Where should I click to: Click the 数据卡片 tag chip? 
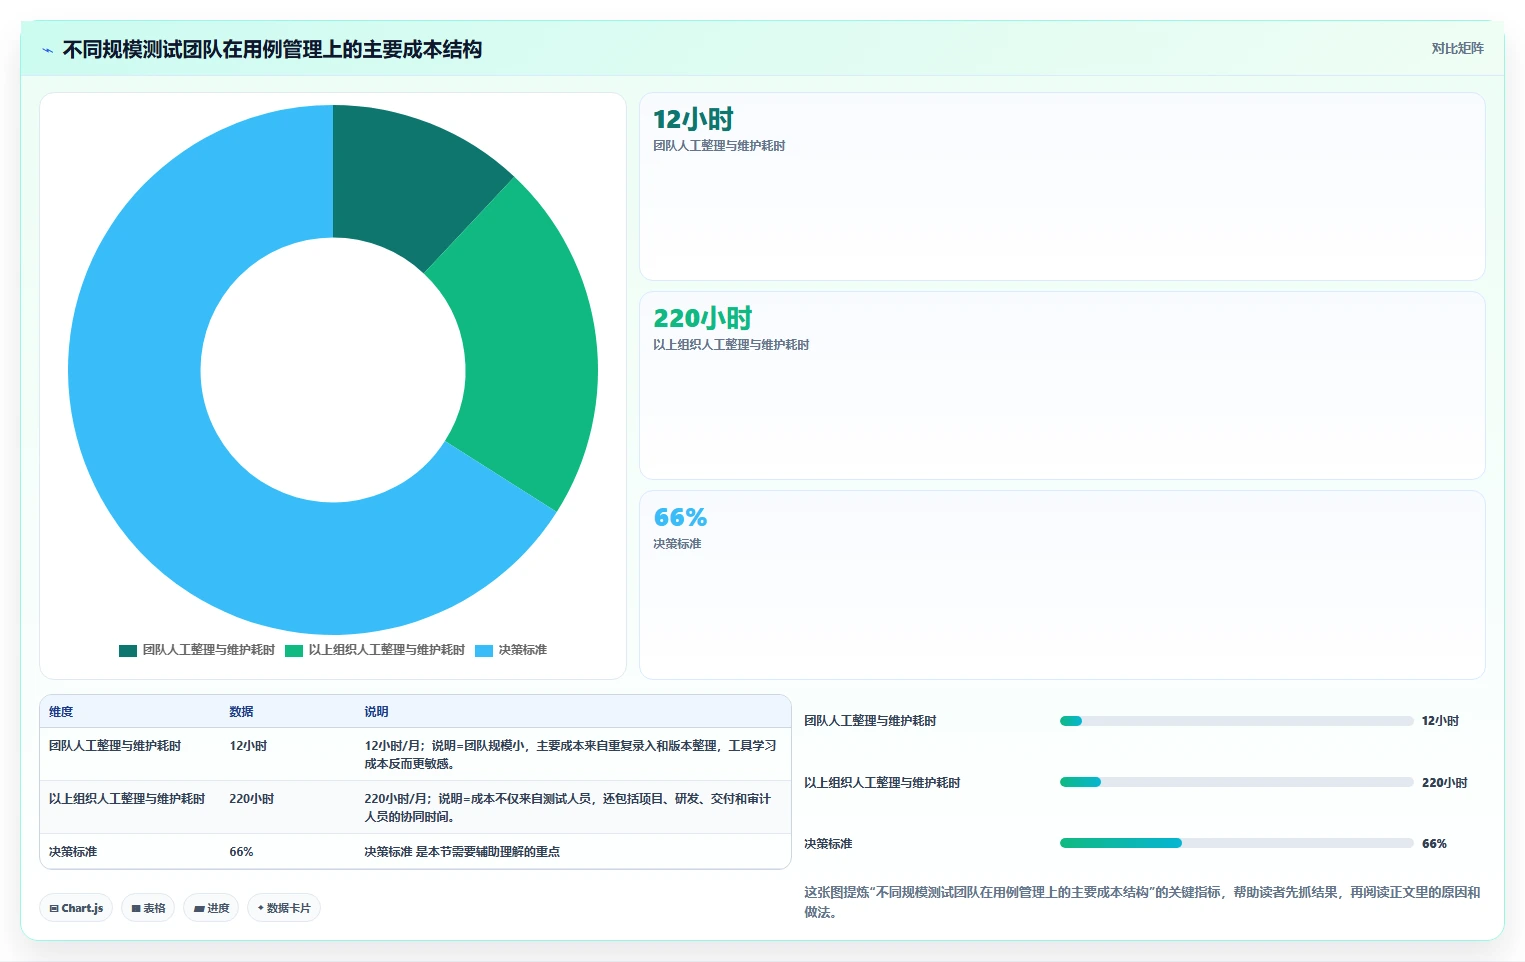(x=284, y=908)
